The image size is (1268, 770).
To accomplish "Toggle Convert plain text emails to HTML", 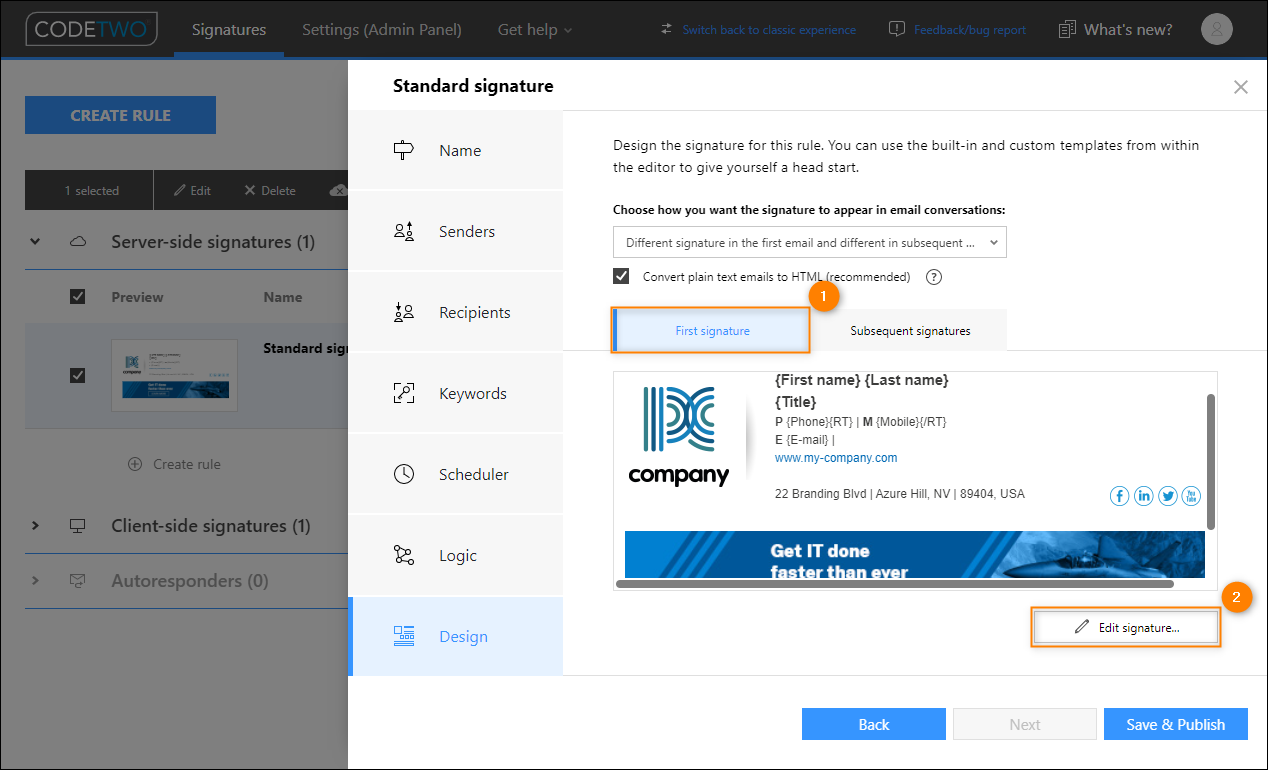I will [x=622, y=276].
